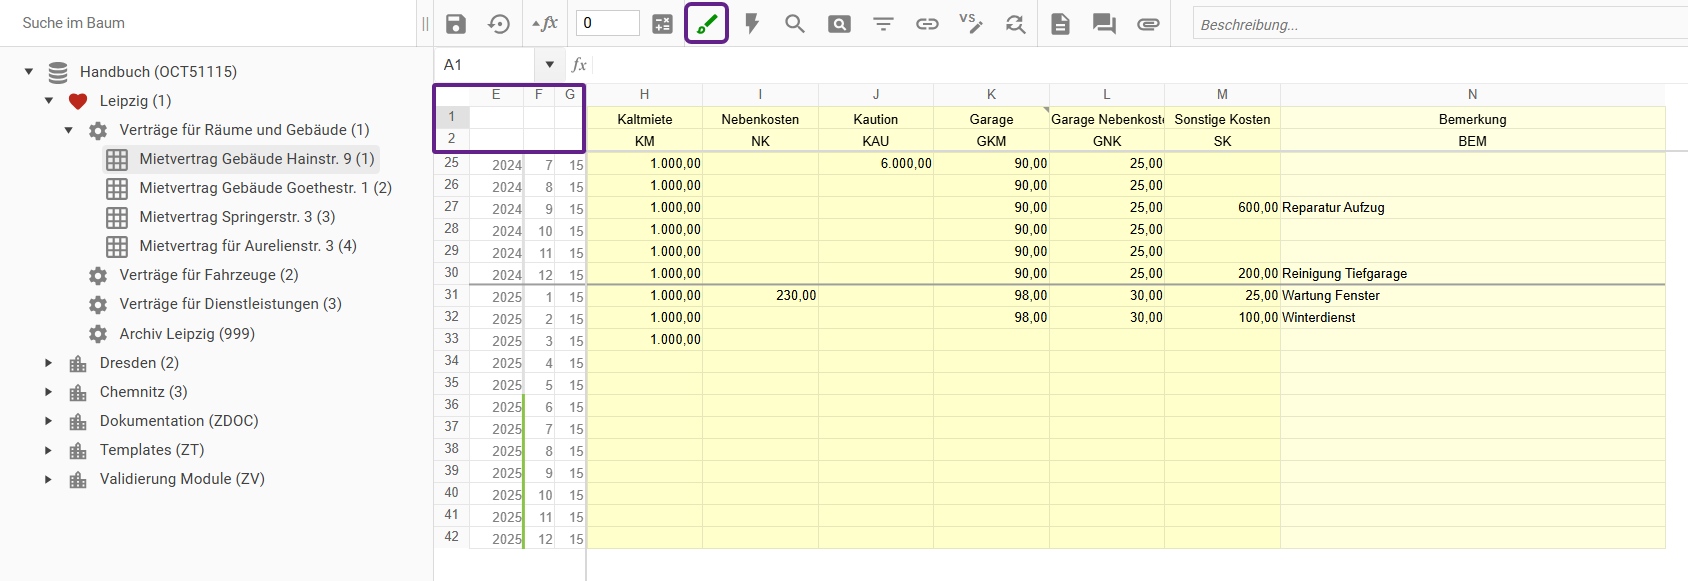
Task: Select the green paintbrush format tool
Action: [707, 24]
